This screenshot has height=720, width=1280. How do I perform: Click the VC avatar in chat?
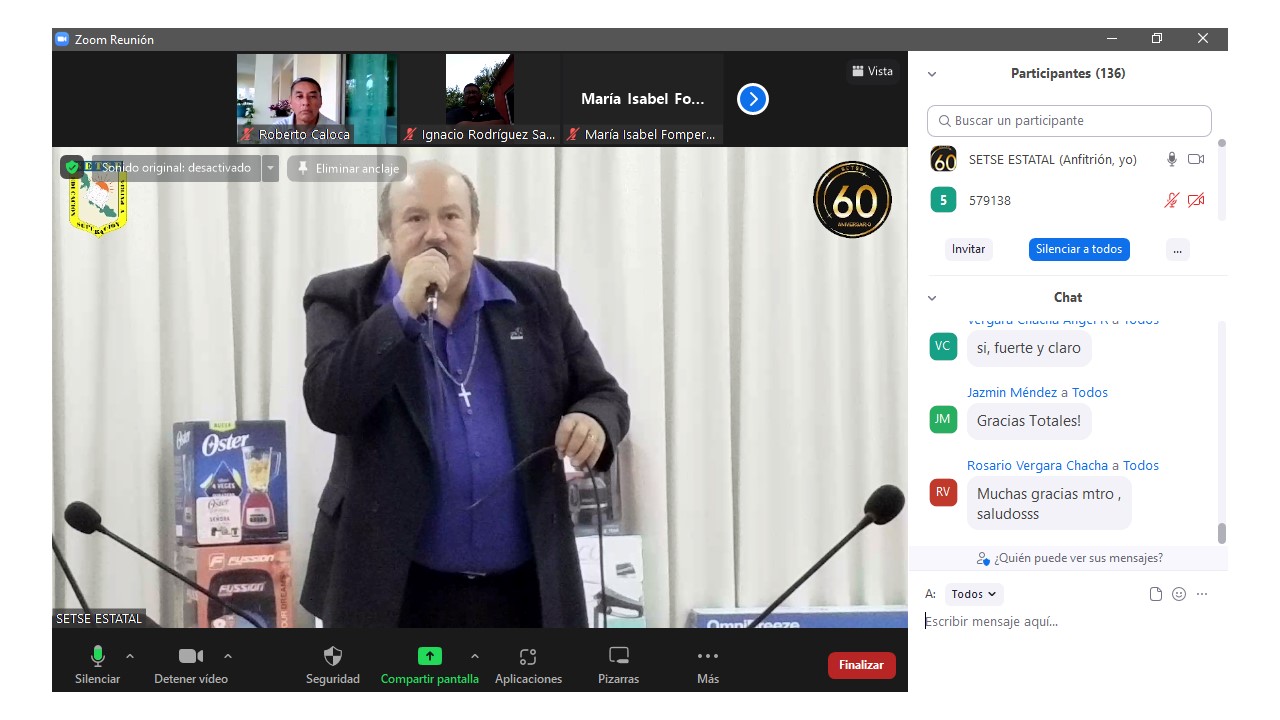point(943,346)
